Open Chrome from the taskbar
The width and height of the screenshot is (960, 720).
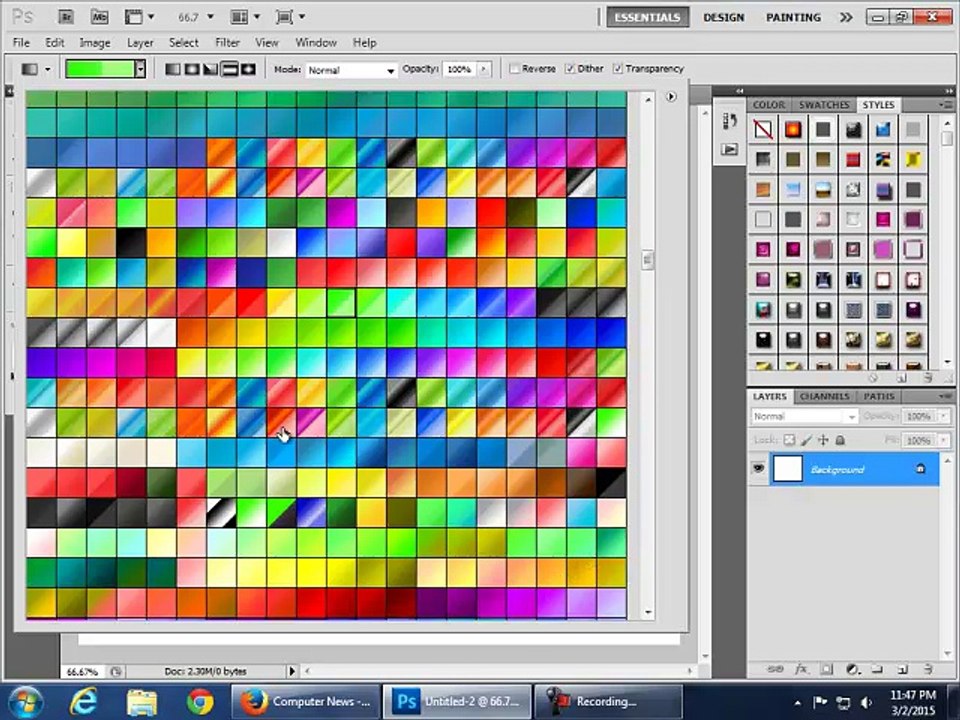(200, 702)
